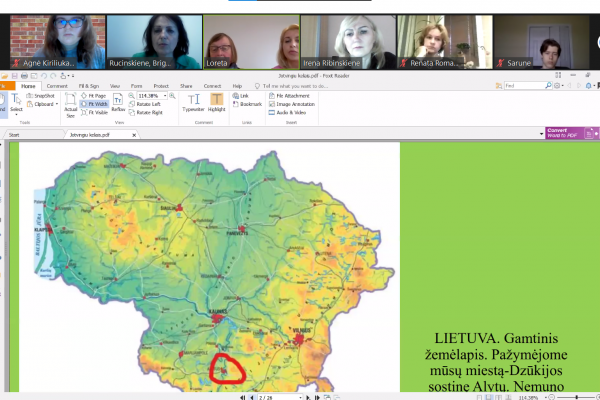Image resolution: width=600 pixels, height=400 pixels.
Task: Click the Convert Word to PDF banner
Action: pos(572,133)
